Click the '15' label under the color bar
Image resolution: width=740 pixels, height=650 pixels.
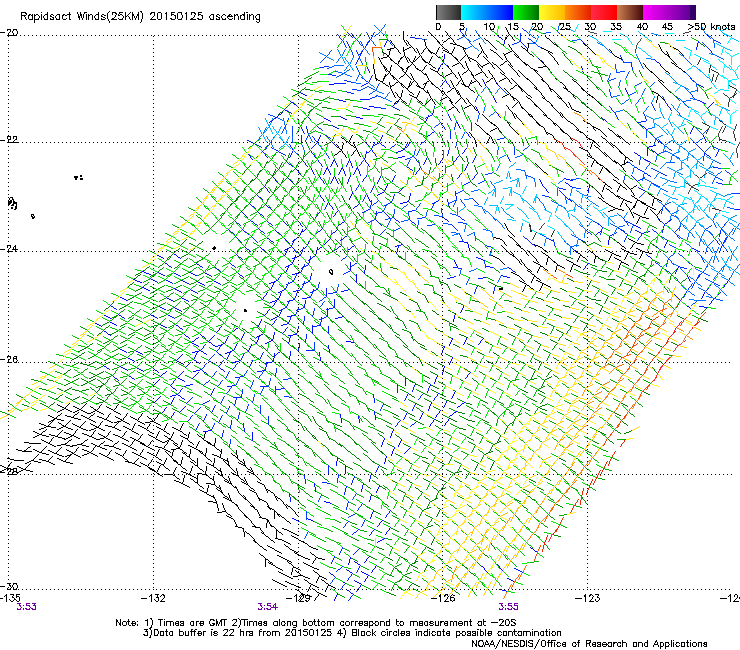[513, 27]
